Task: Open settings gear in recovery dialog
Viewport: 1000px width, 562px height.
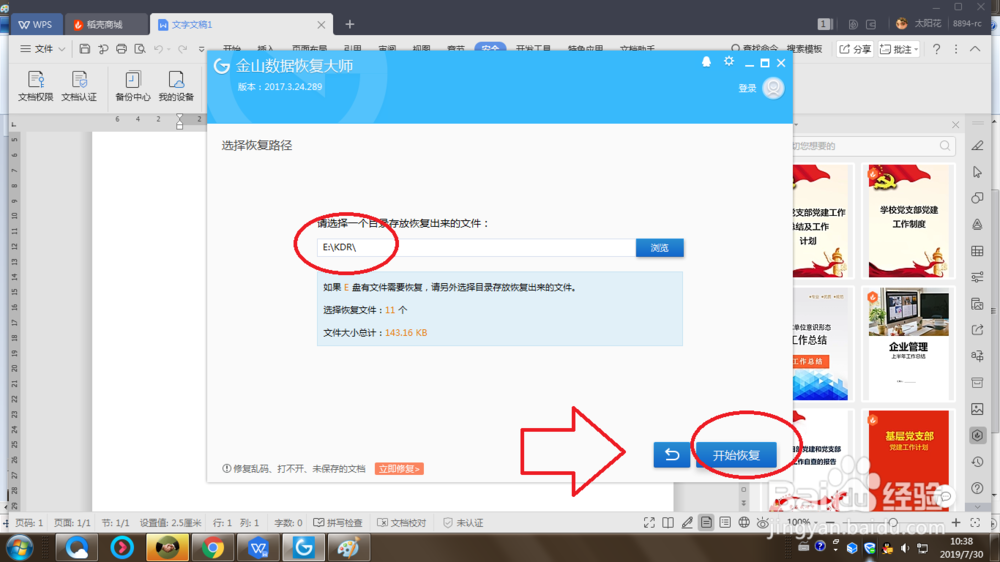Action: (729, 61)
